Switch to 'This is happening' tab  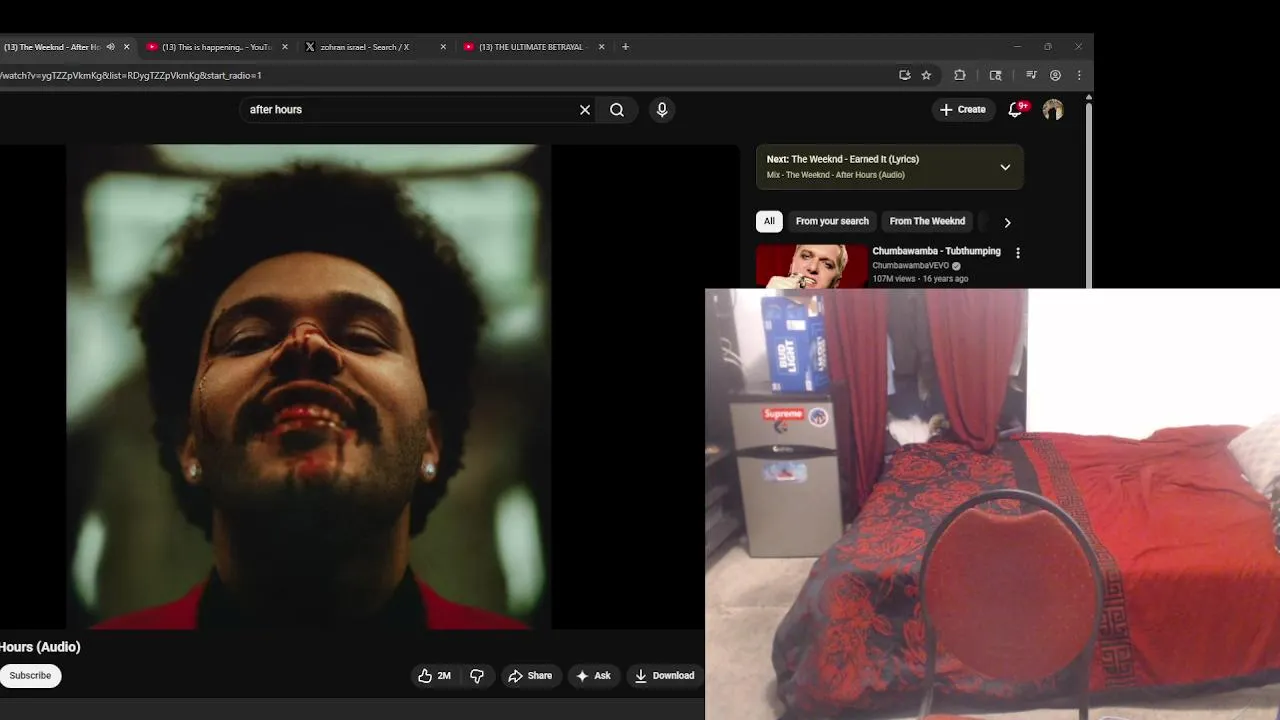pyautogui.click(x=216, y=47)
